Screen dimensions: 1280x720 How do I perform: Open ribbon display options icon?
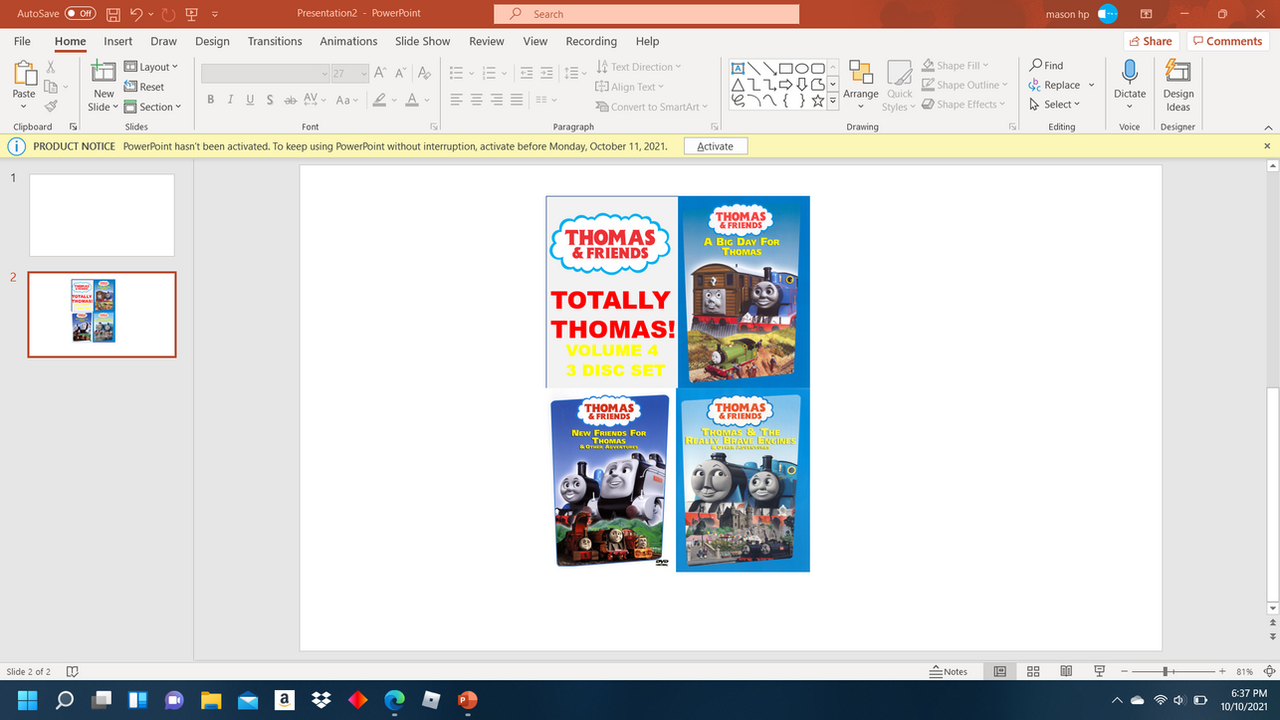tap(1146, 14)
